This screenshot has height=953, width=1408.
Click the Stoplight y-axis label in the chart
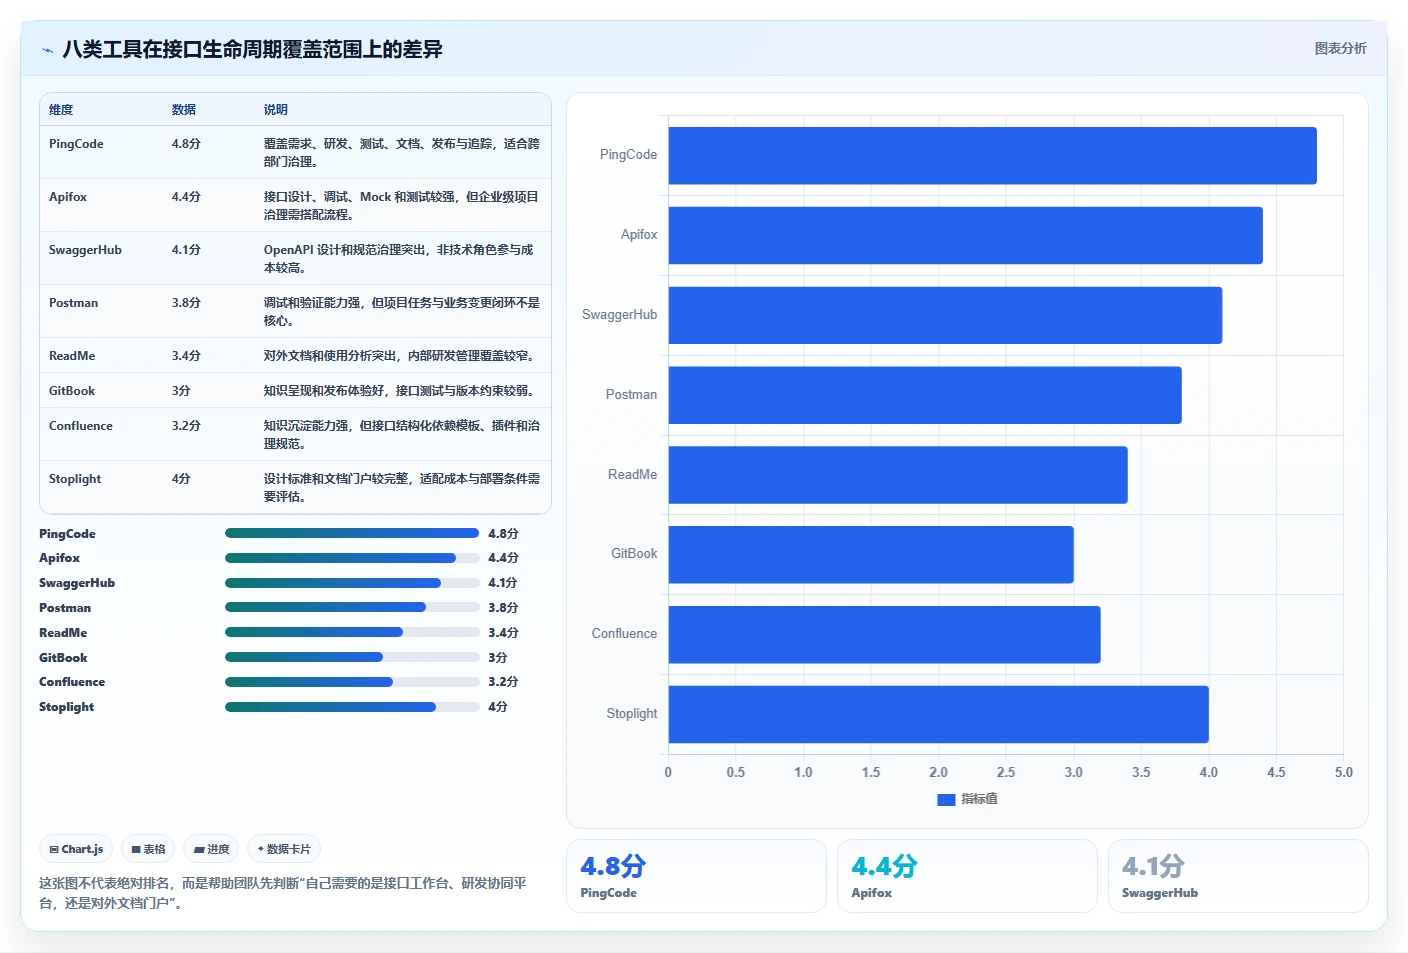[632, 714]
